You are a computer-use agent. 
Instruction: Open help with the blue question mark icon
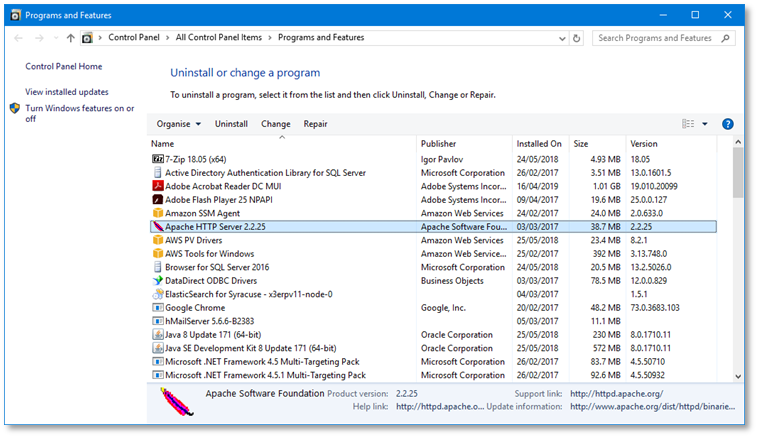(728, 124)
